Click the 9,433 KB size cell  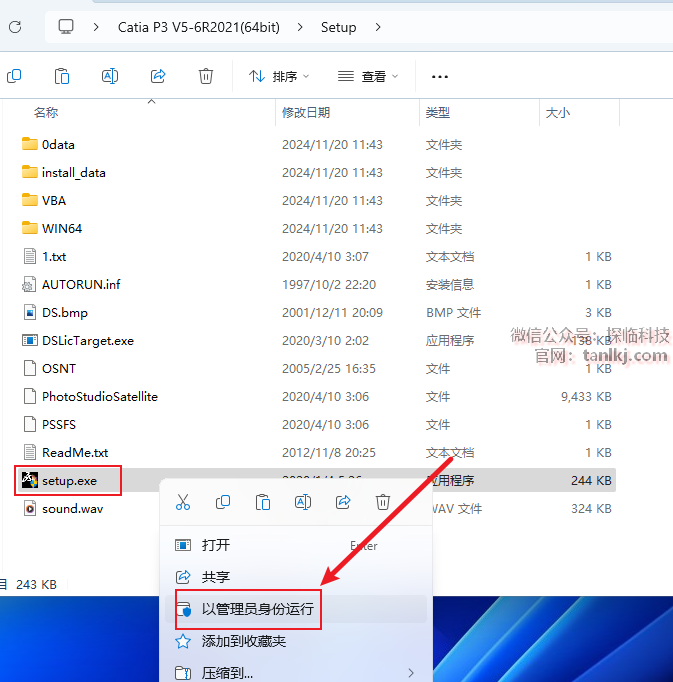586,396
